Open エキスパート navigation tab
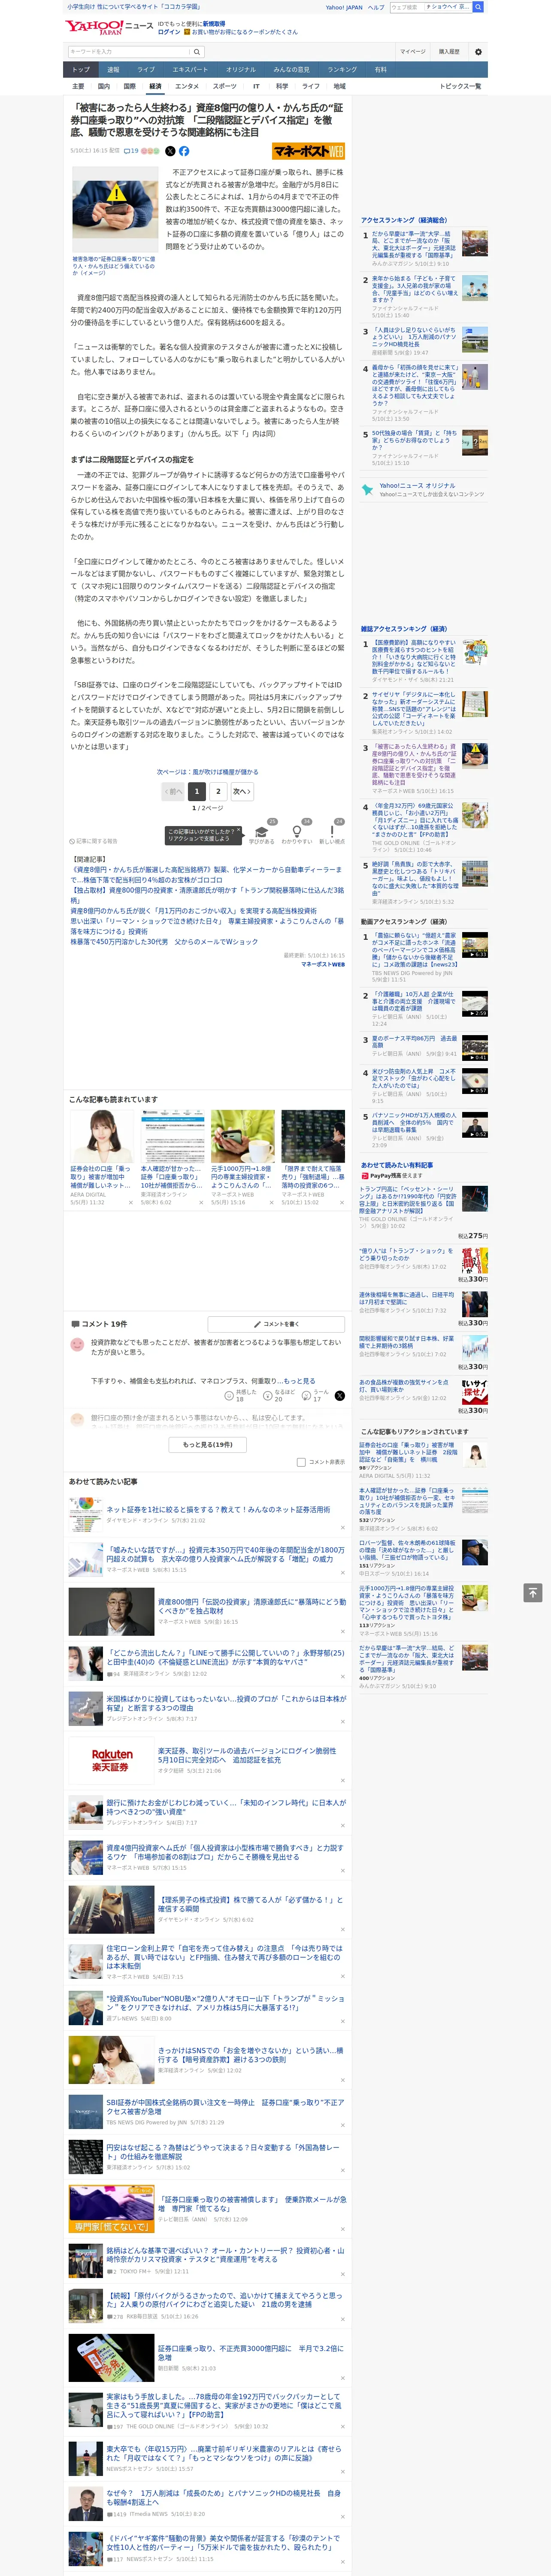This screenshot has height=2576, width=551. [x=190, y=70]
